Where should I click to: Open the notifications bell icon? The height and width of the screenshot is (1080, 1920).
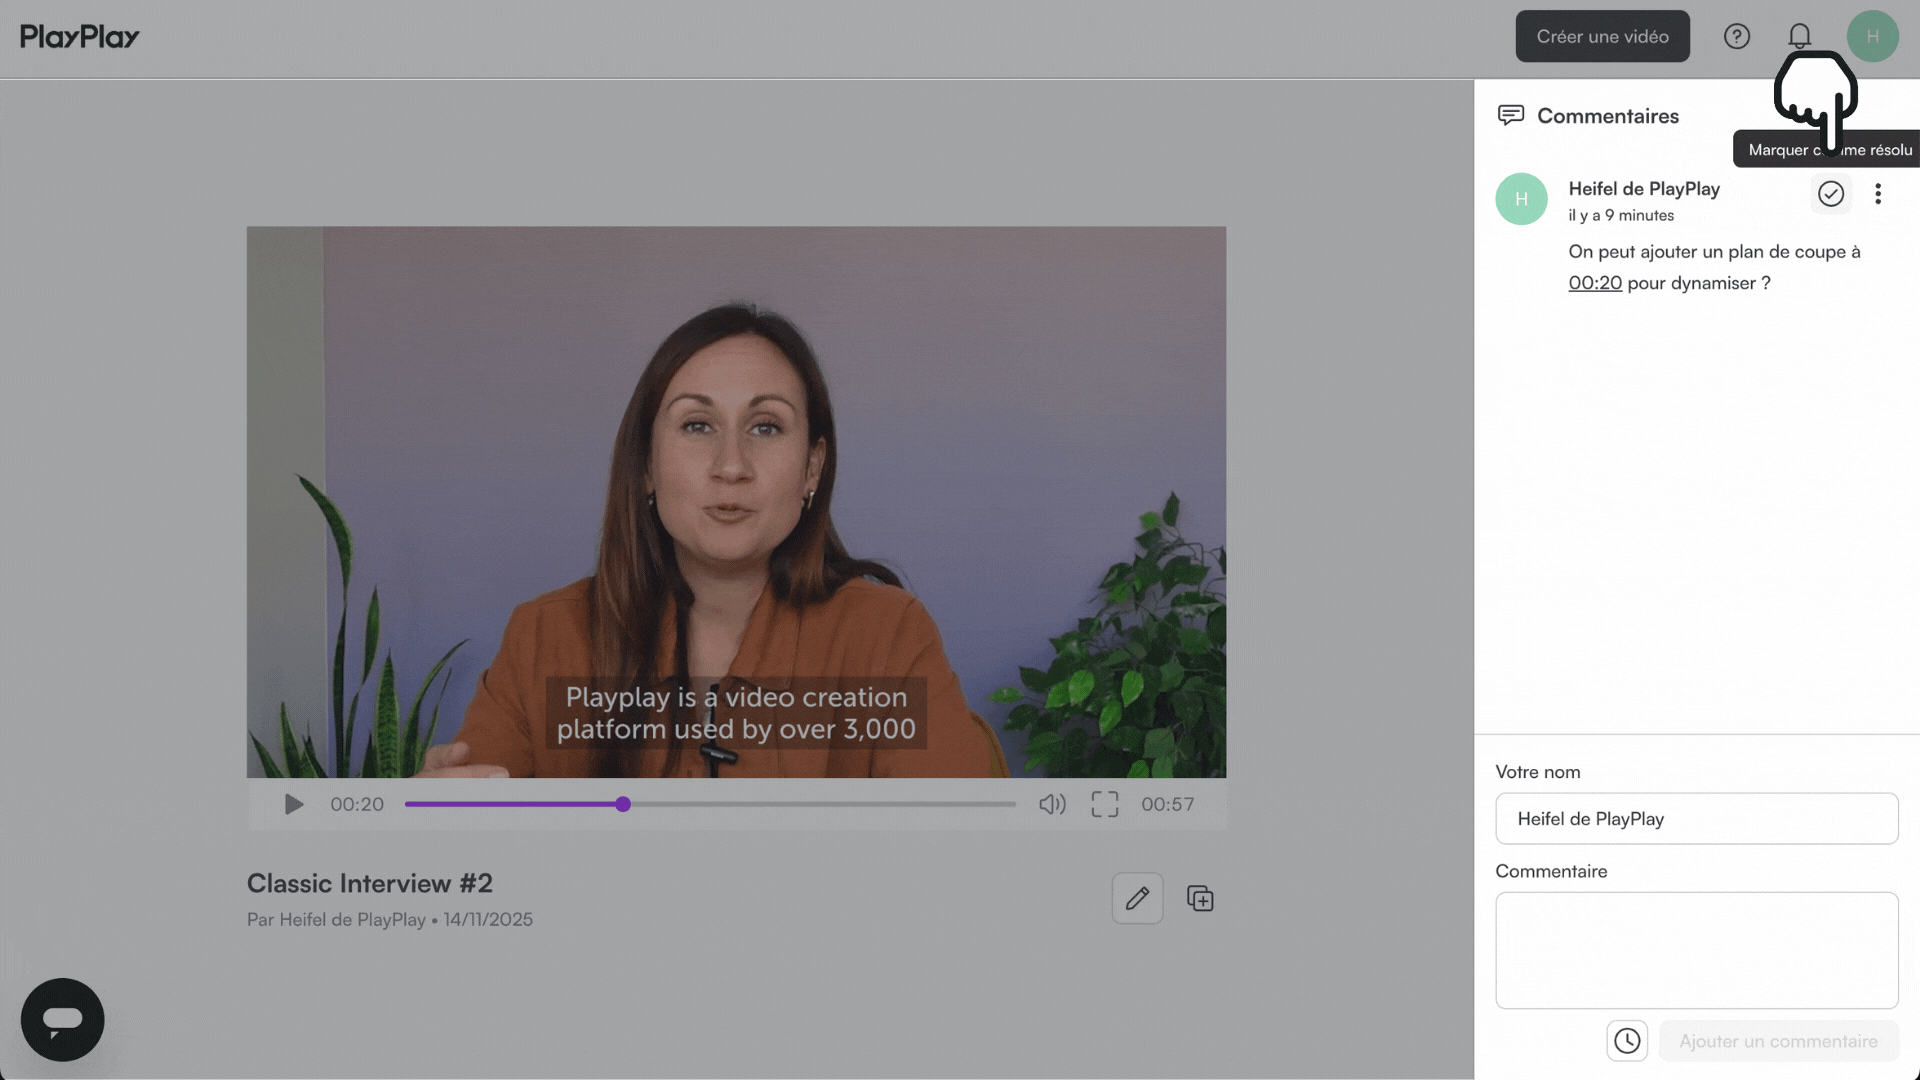[x=1799, y=36]
